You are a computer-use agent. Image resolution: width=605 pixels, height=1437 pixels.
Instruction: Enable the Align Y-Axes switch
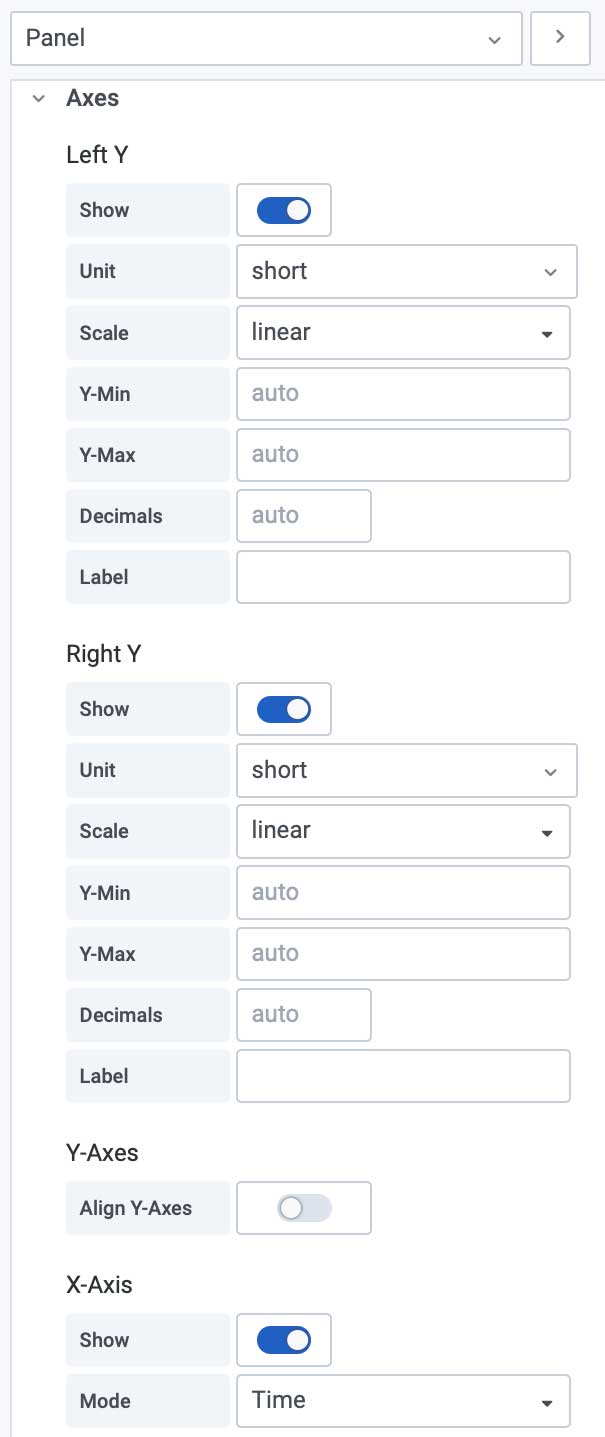tap(304, 1208)
